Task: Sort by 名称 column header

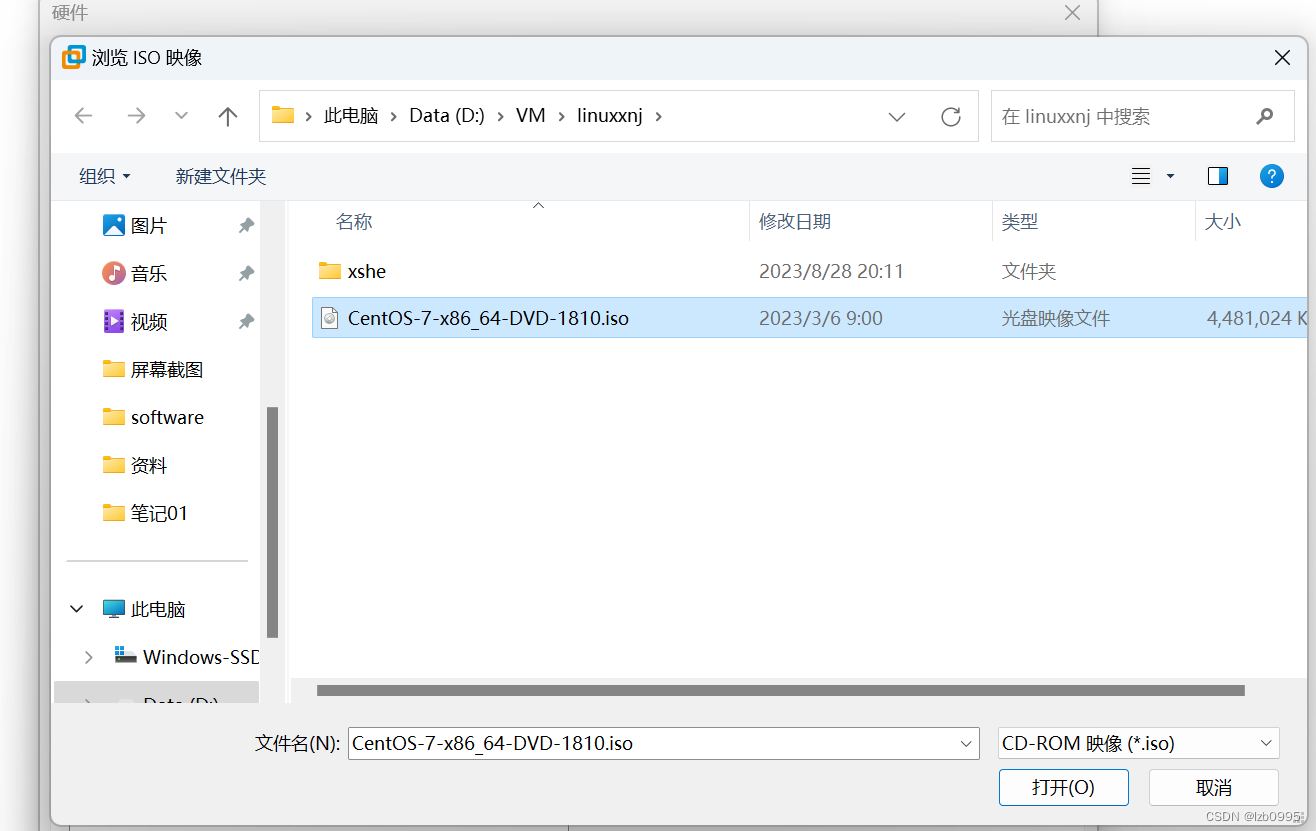Action: pos(354,222)
